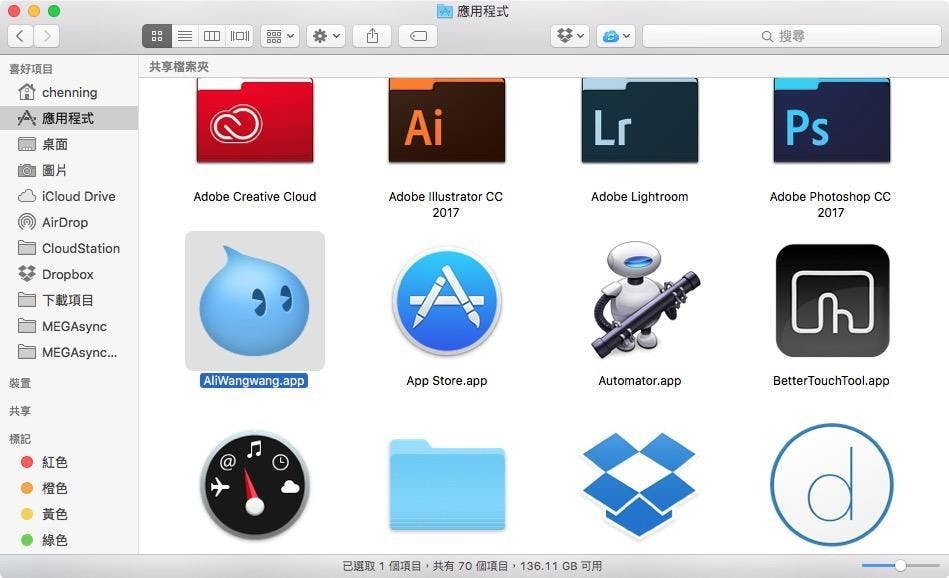
Task: Switch to column view
Action: [212, 36]
